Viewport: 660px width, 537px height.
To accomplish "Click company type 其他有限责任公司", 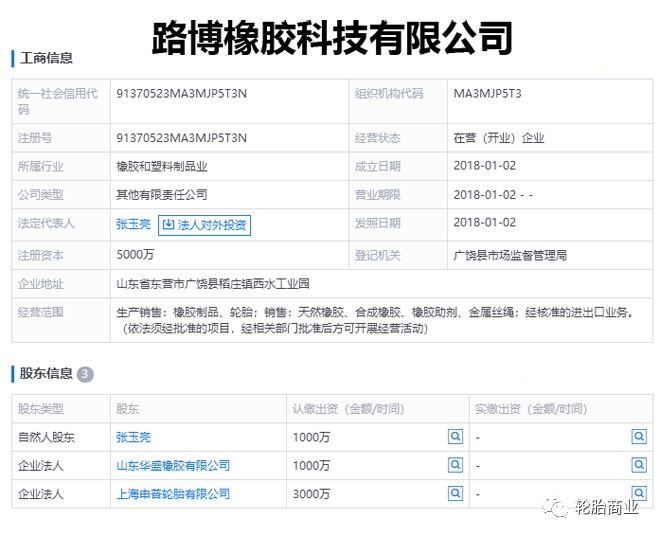I will 162,195.
